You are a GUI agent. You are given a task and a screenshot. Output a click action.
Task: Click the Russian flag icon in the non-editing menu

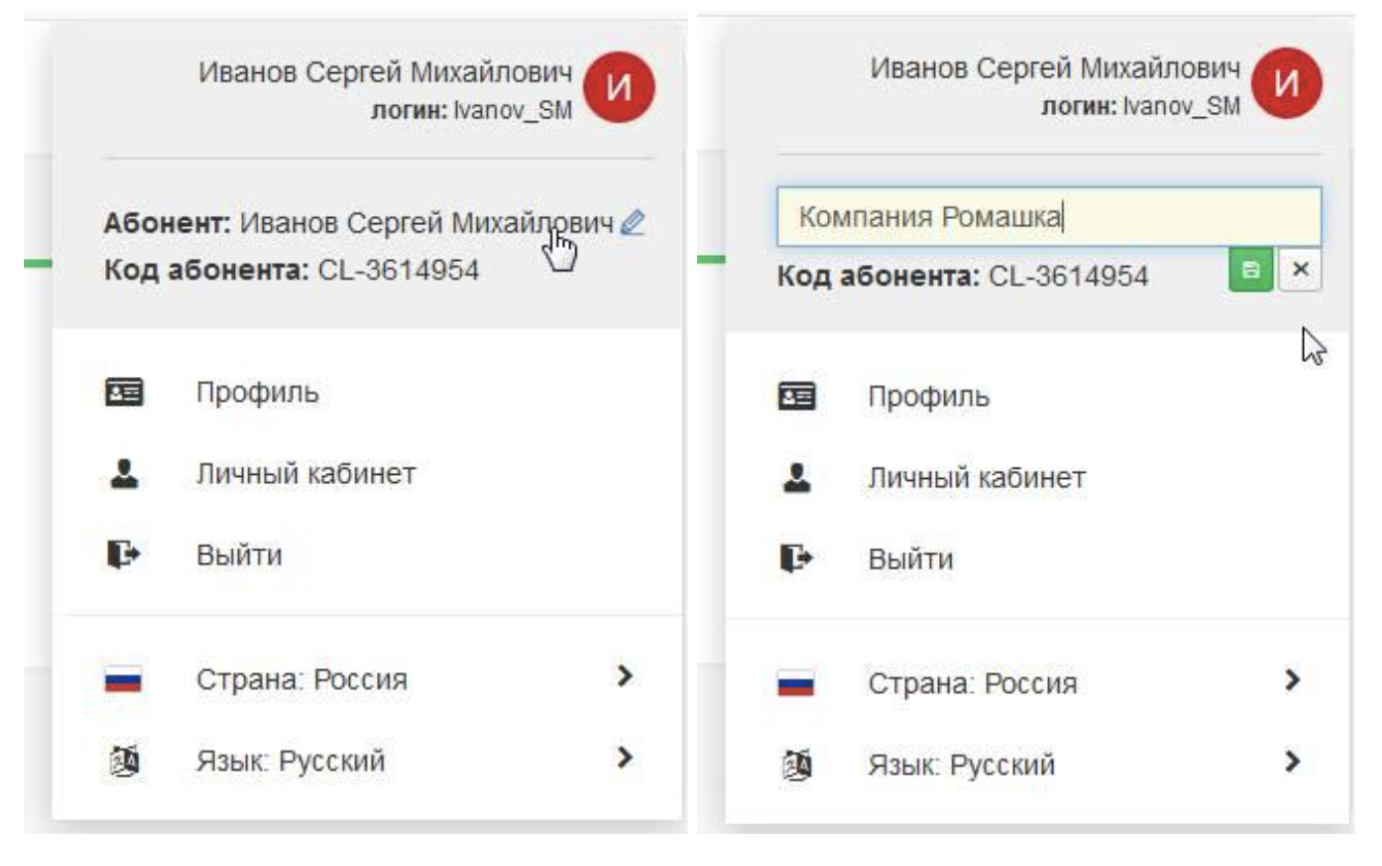coord(125,680)
